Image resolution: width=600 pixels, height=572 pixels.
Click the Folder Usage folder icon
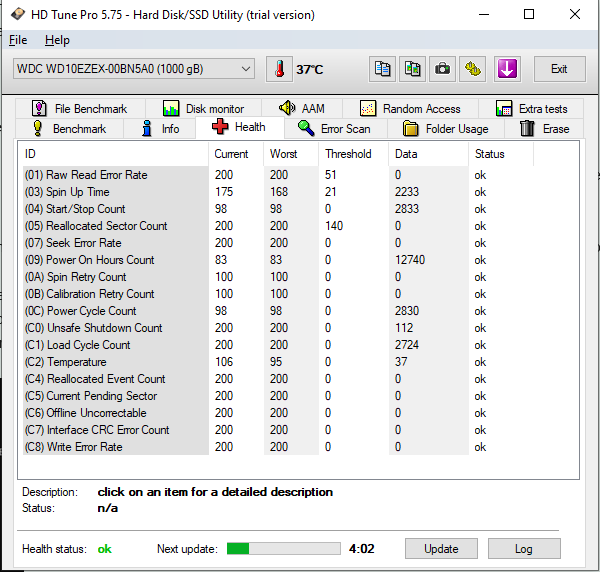tap(411, 129)
